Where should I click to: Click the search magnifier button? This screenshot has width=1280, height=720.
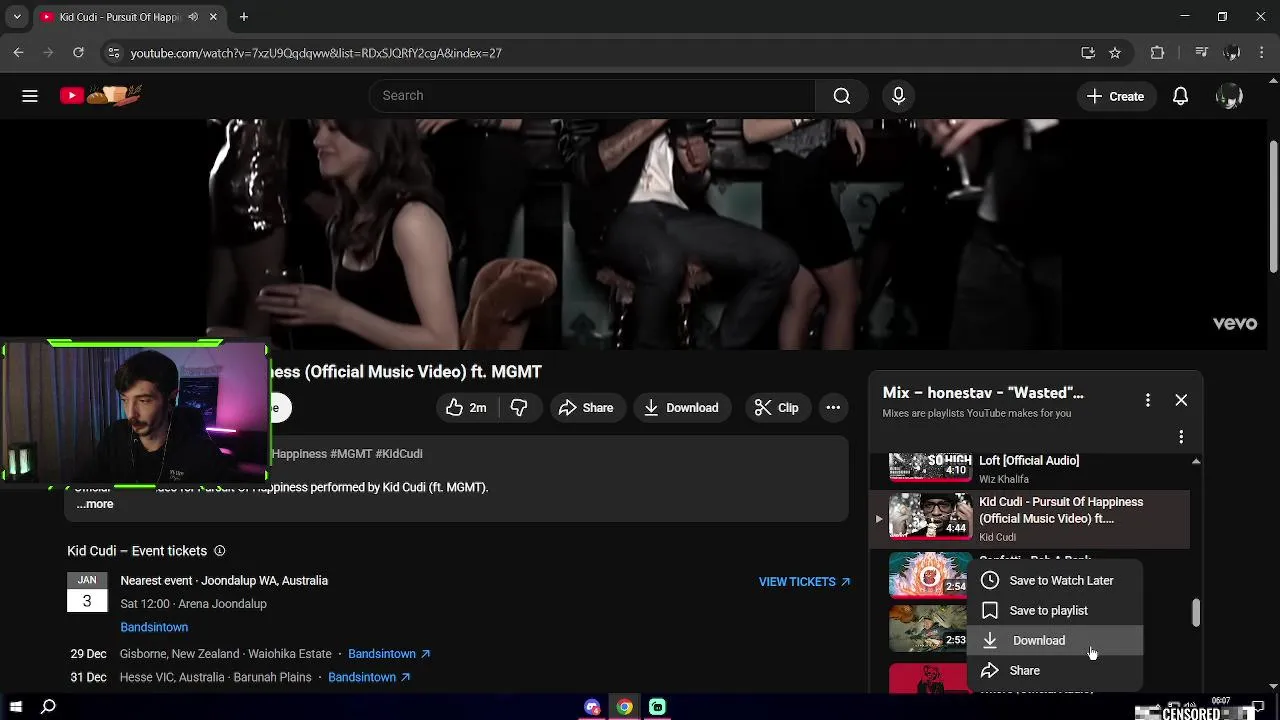pos(842,96)
